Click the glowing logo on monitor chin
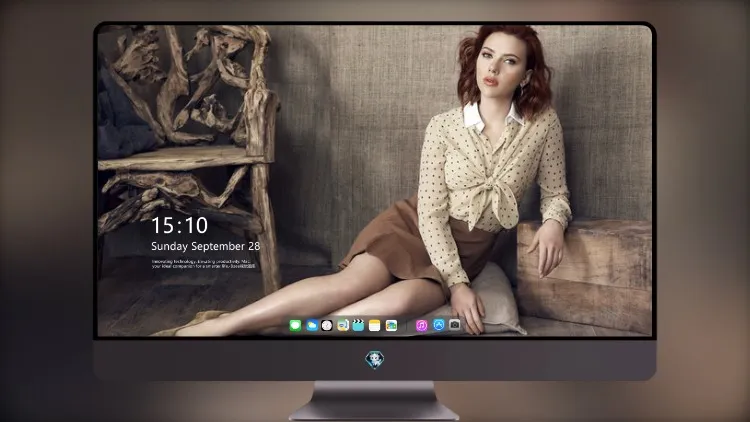 coord(375,360)
